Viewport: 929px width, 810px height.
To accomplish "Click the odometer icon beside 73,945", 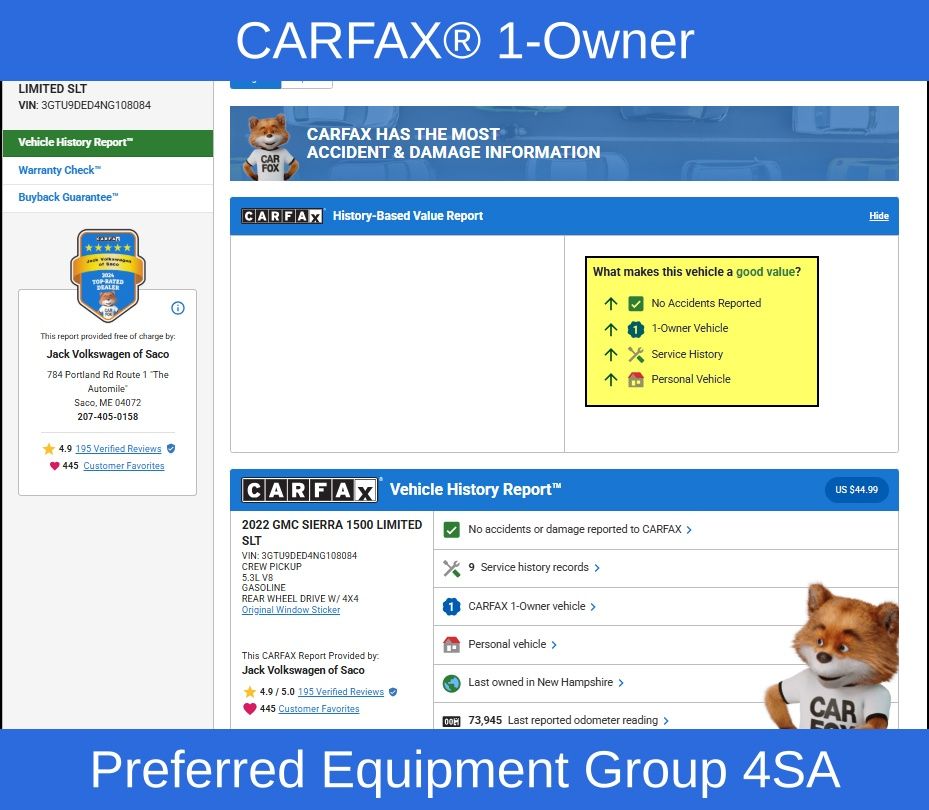I will pyautogui.click(x=451, y=721).
